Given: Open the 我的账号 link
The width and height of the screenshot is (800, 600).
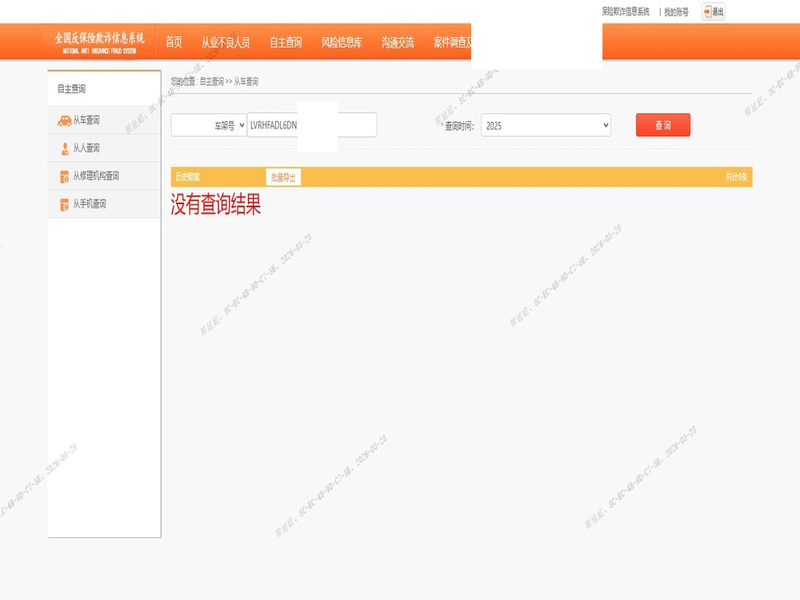Looking at the screenshot, I should coord(676,12).
